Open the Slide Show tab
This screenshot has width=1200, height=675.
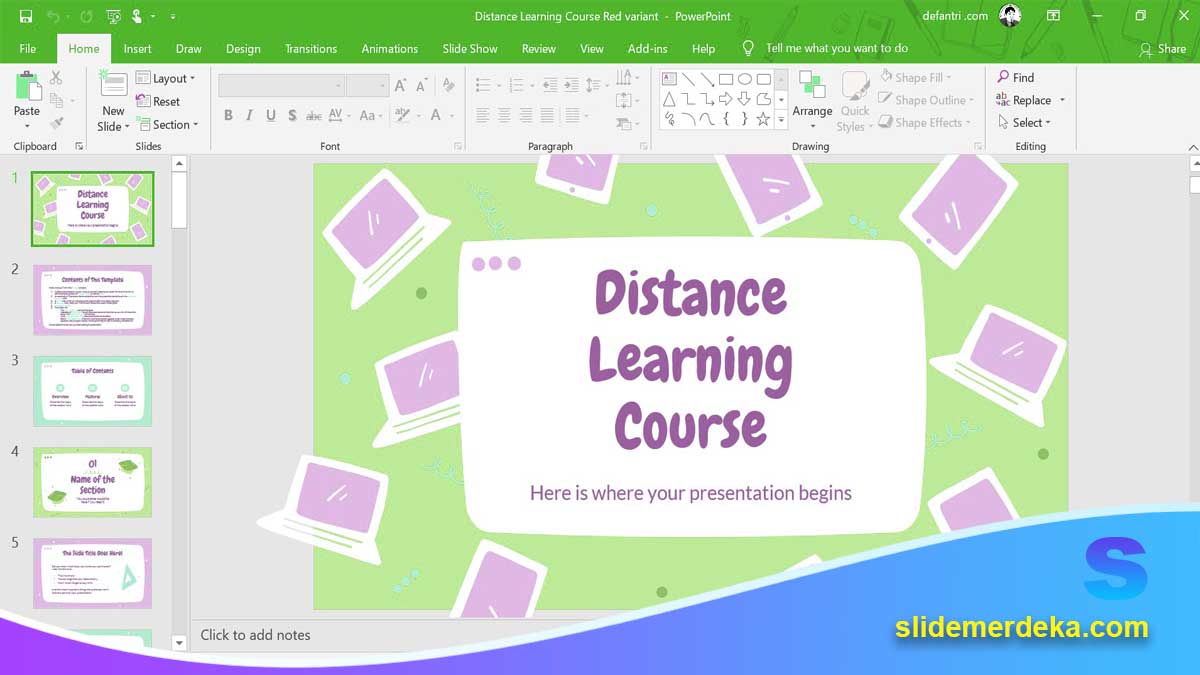(x=470, y=48)
